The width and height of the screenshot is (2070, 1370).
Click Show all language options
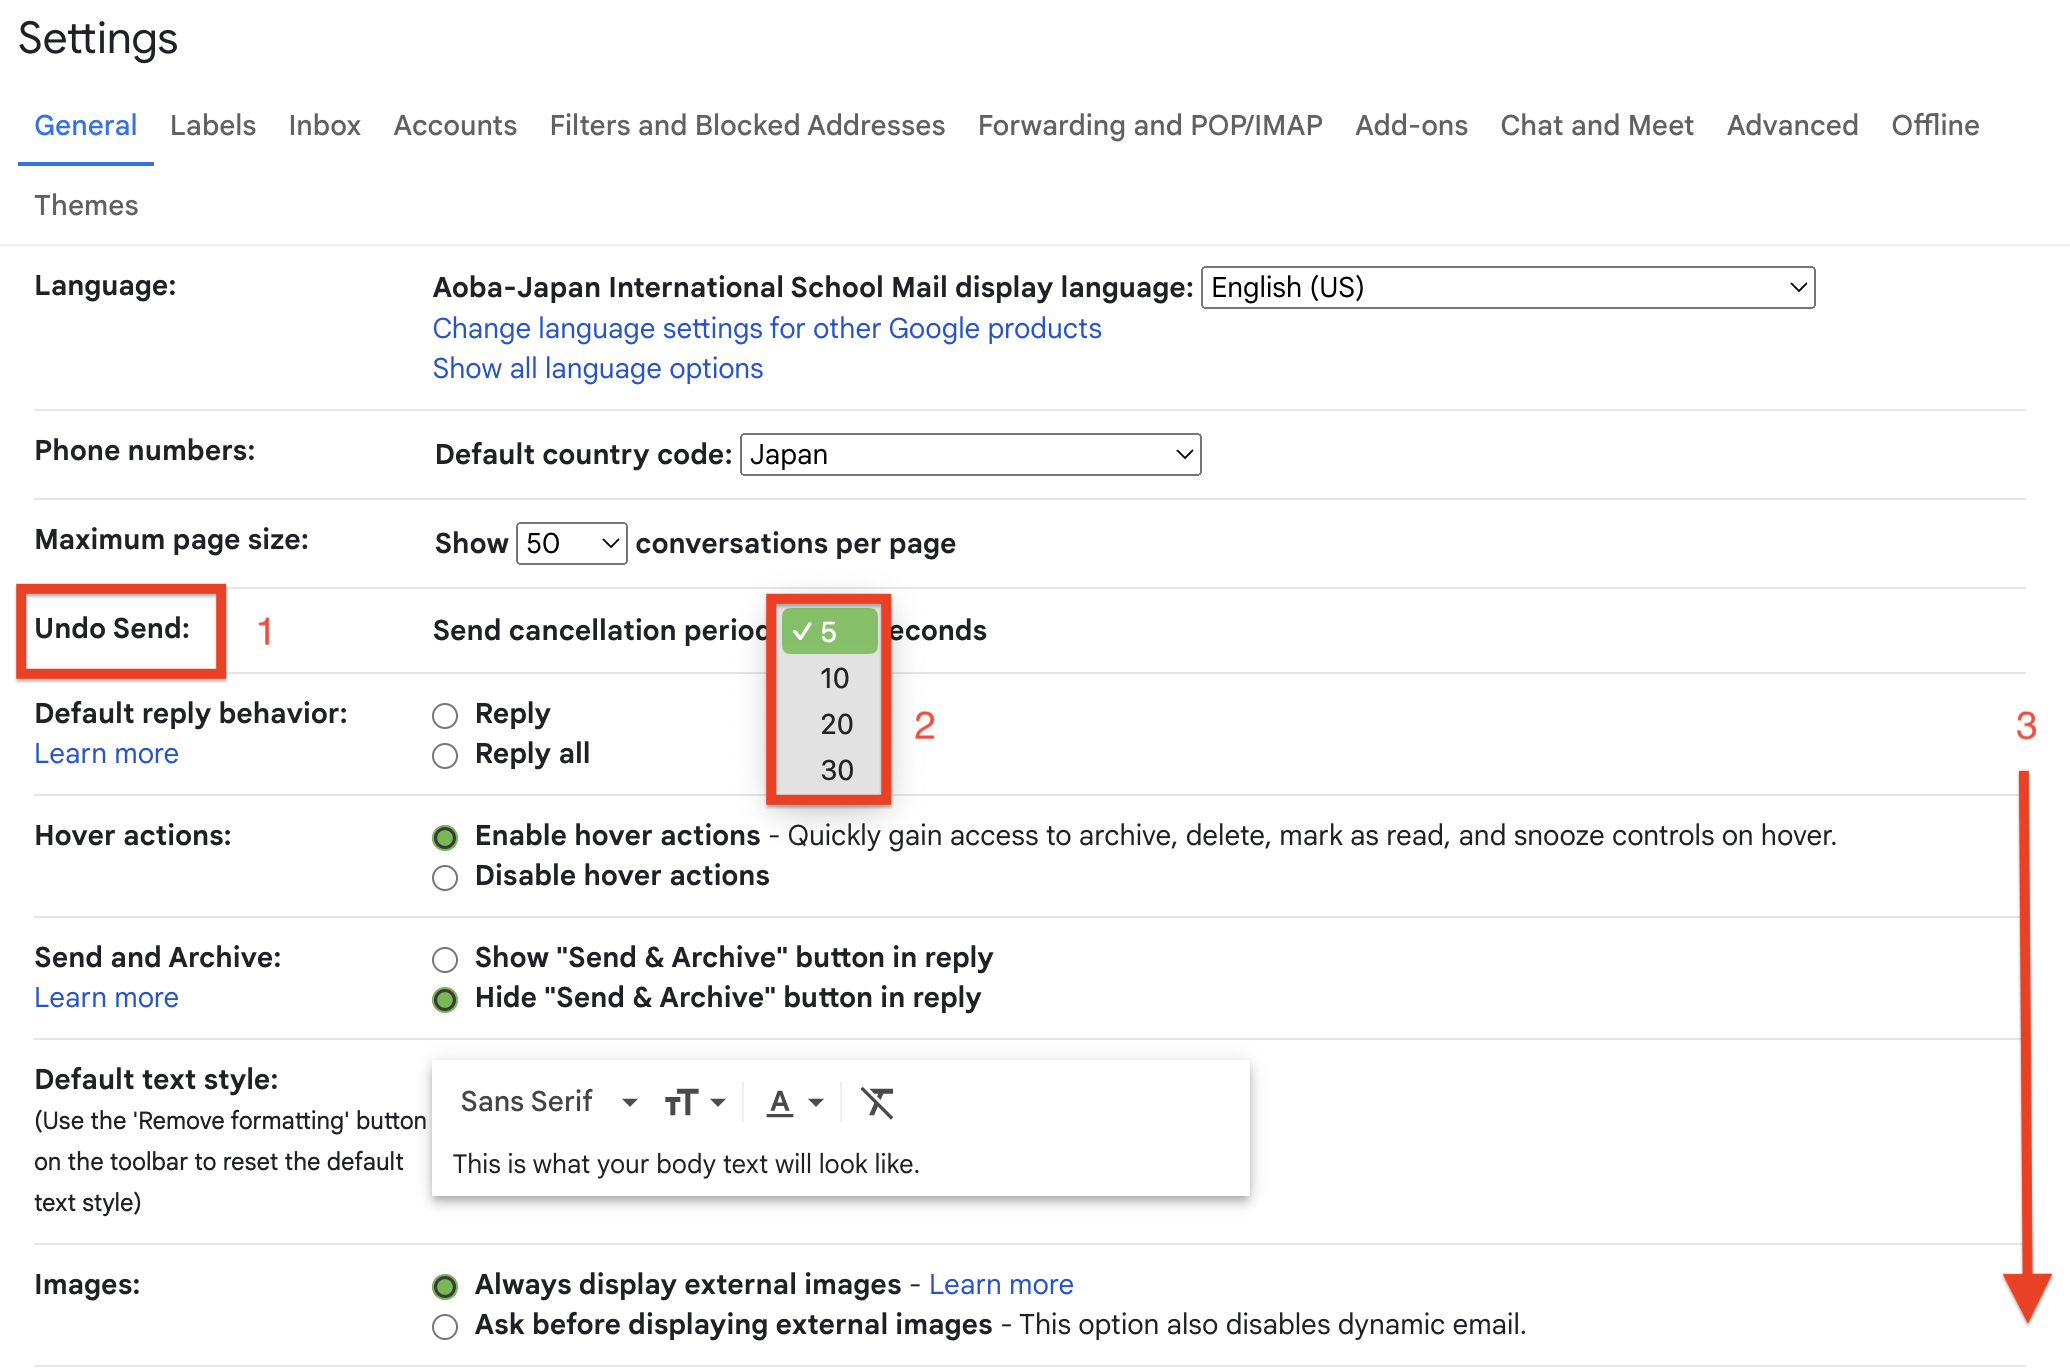(x=597, y=368)
